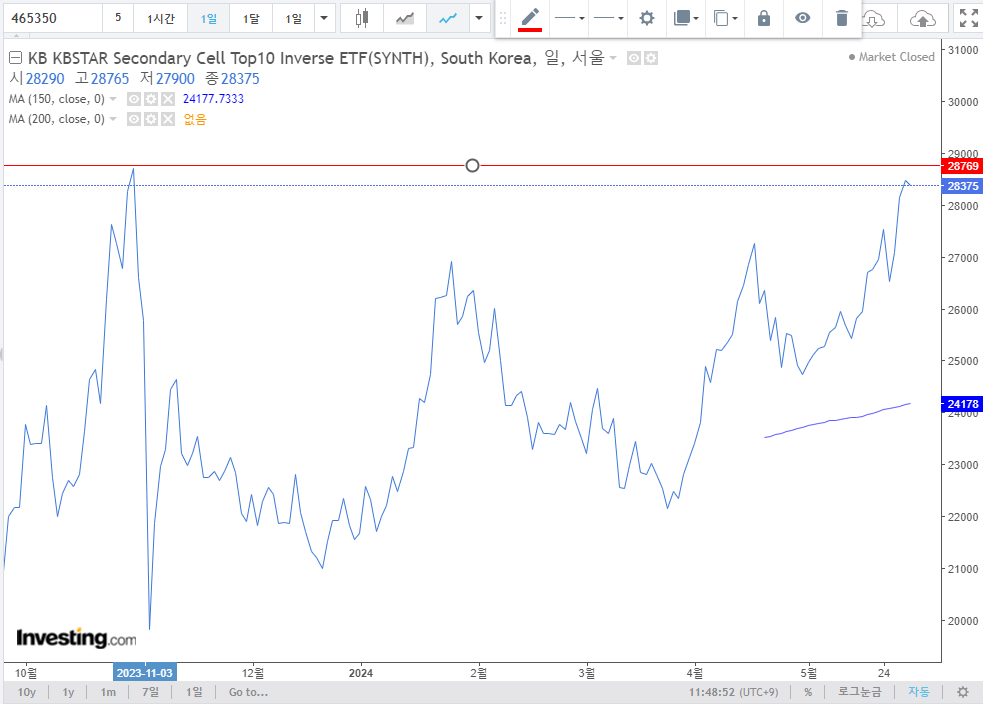Lock the selected drawing
The height and width of the screenshot is (704, 983).
coord(764,18)
